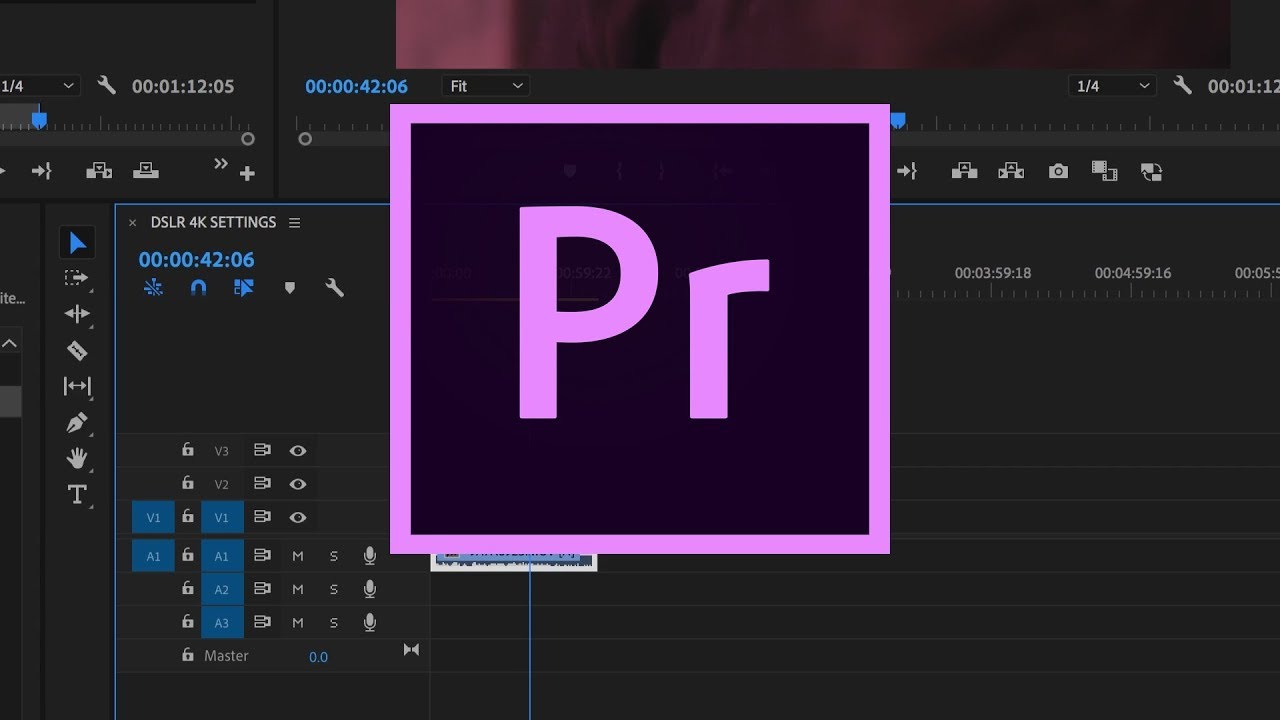Click program monitor blue timecode 00:00:42:06
Viewport: 1280px width, 720px height.
click(357, 87)
